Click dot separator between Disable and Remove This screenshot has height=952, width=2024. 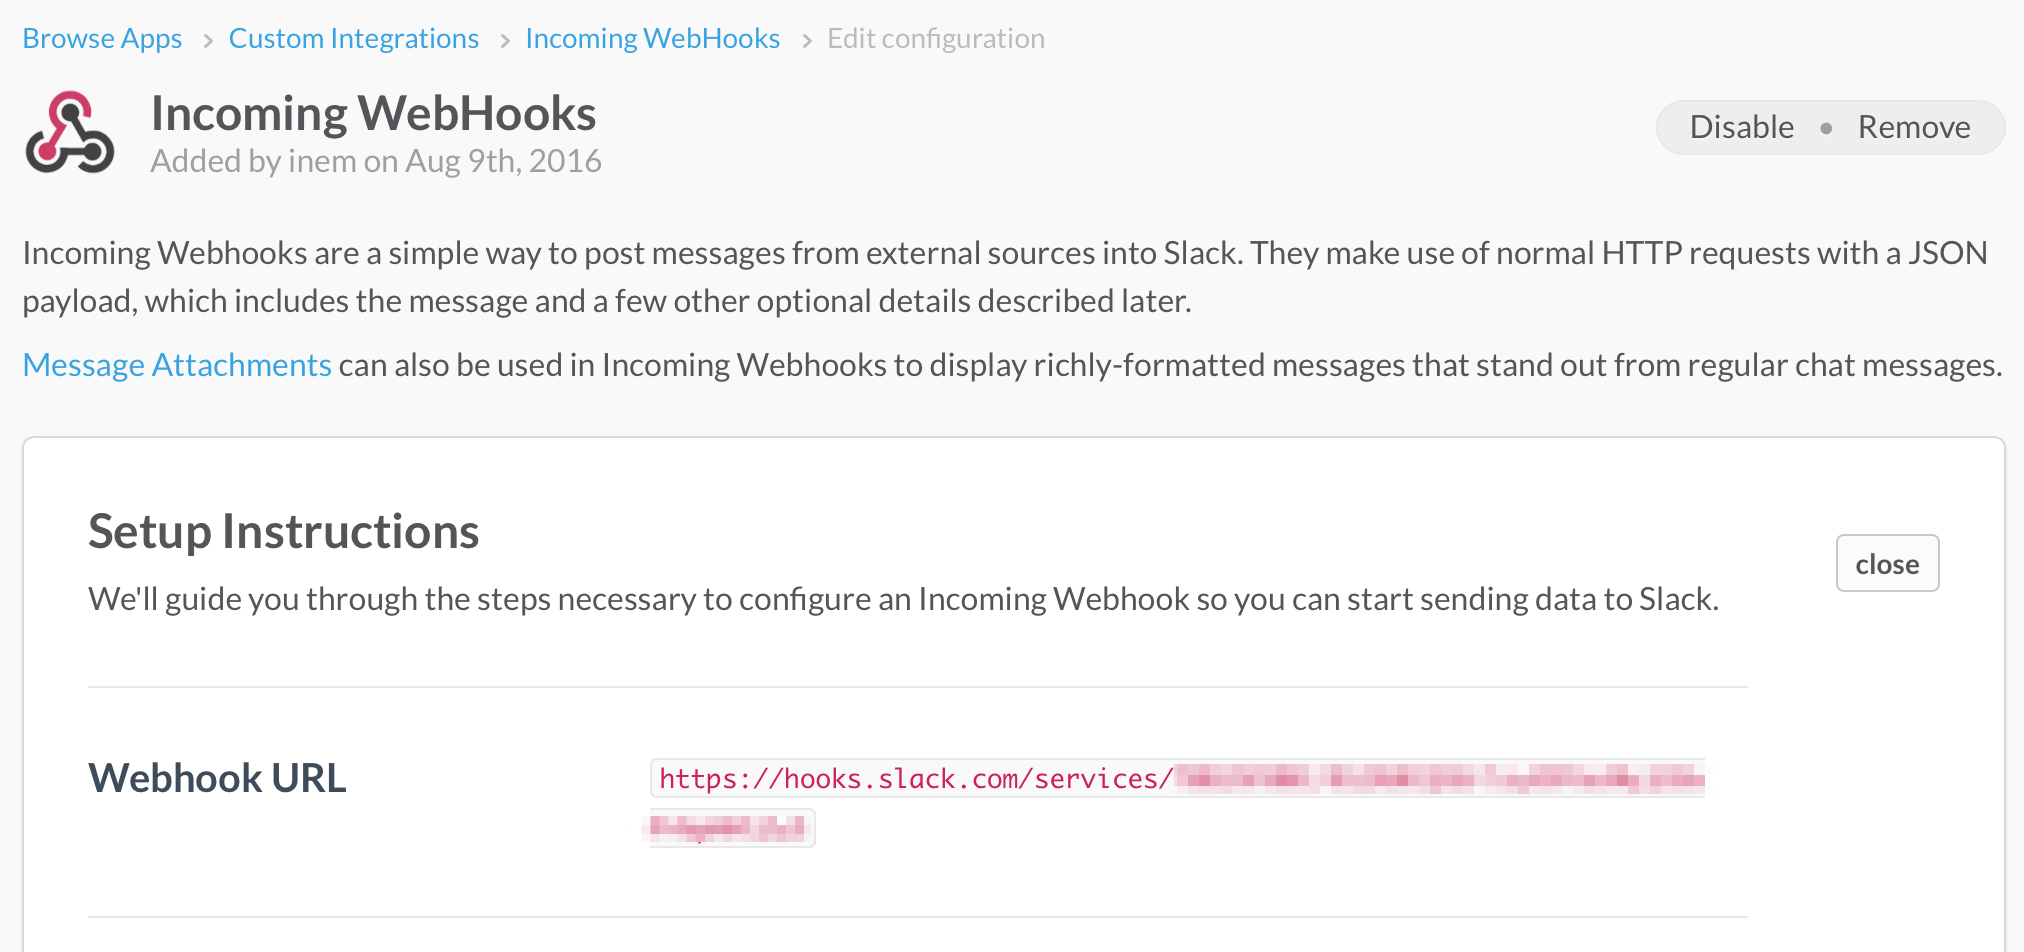tap(1826, 128)
